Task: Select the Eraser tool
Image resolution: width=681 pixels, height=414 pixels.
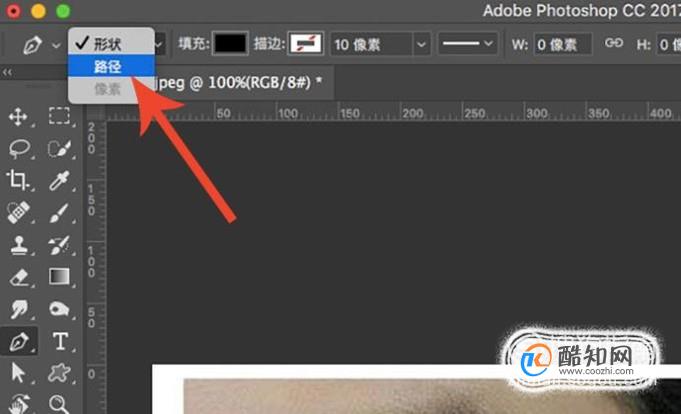Action: coord(19,277)
